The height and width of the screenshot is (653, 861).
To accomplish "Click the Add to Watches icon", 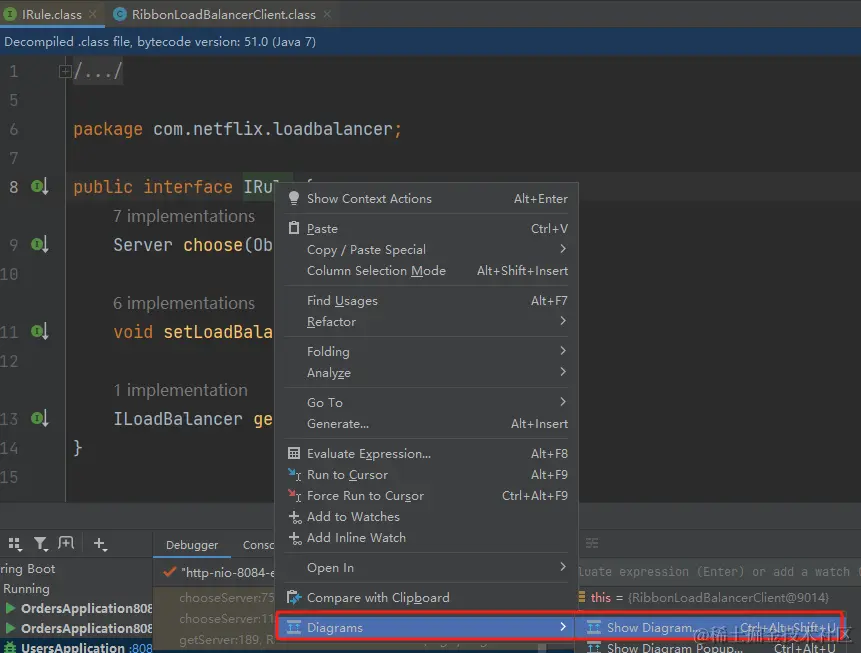I will [x=295, y=517].
